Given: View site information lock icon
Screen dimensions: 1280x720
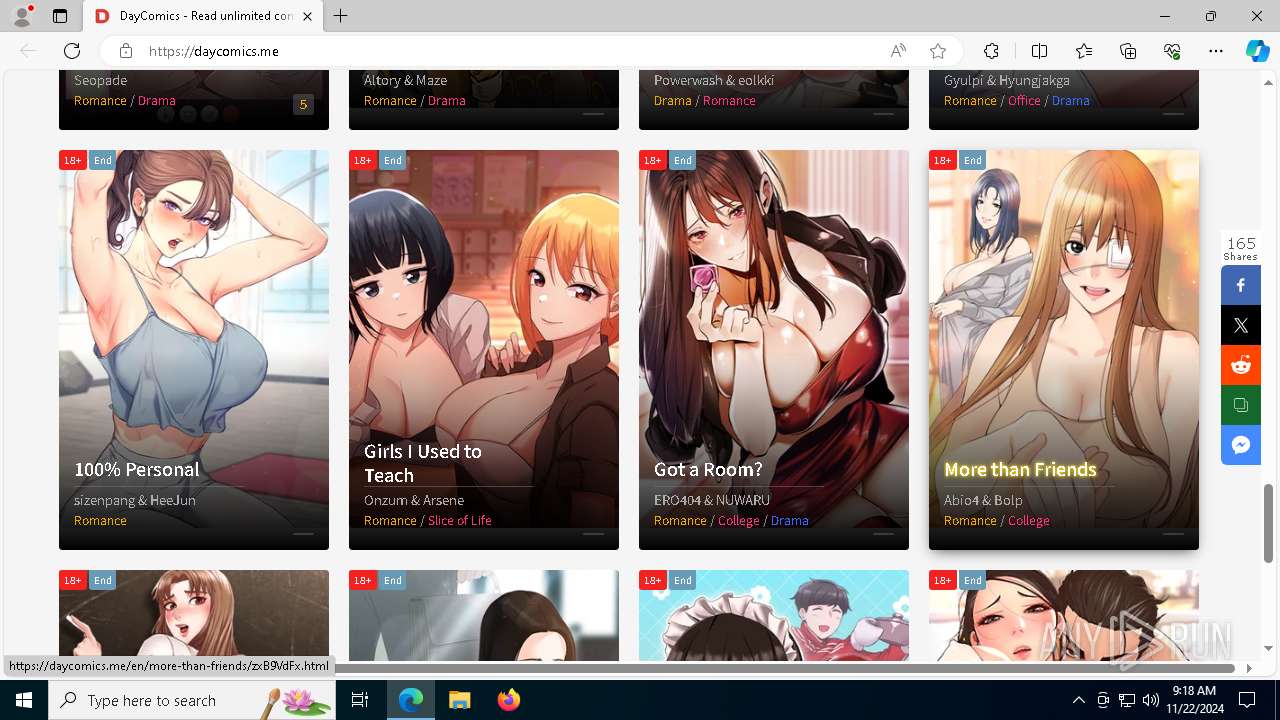Looking at the screenshot, I should (126, 51).
